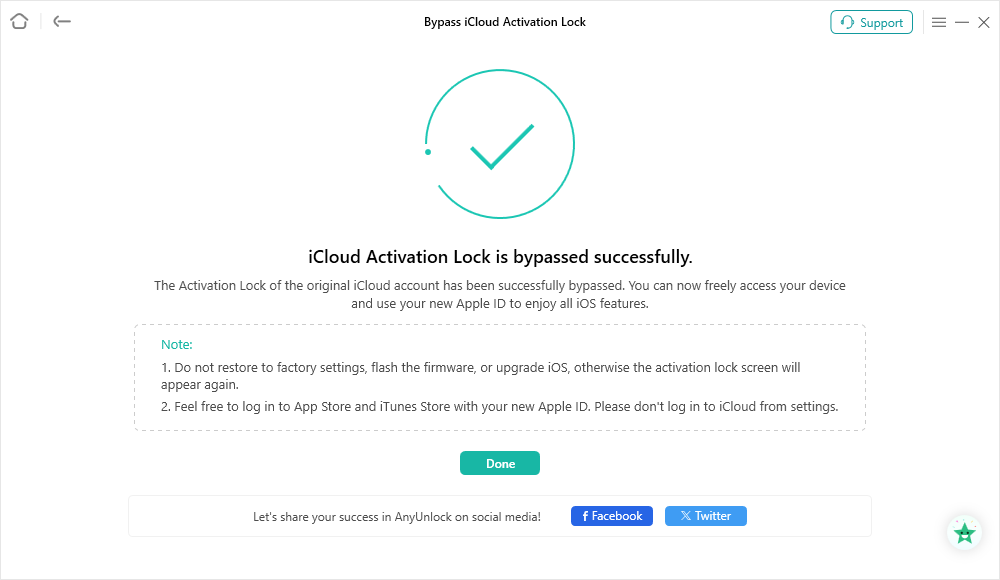Click the back arrow icon
1000x580 pixels.
62,22
